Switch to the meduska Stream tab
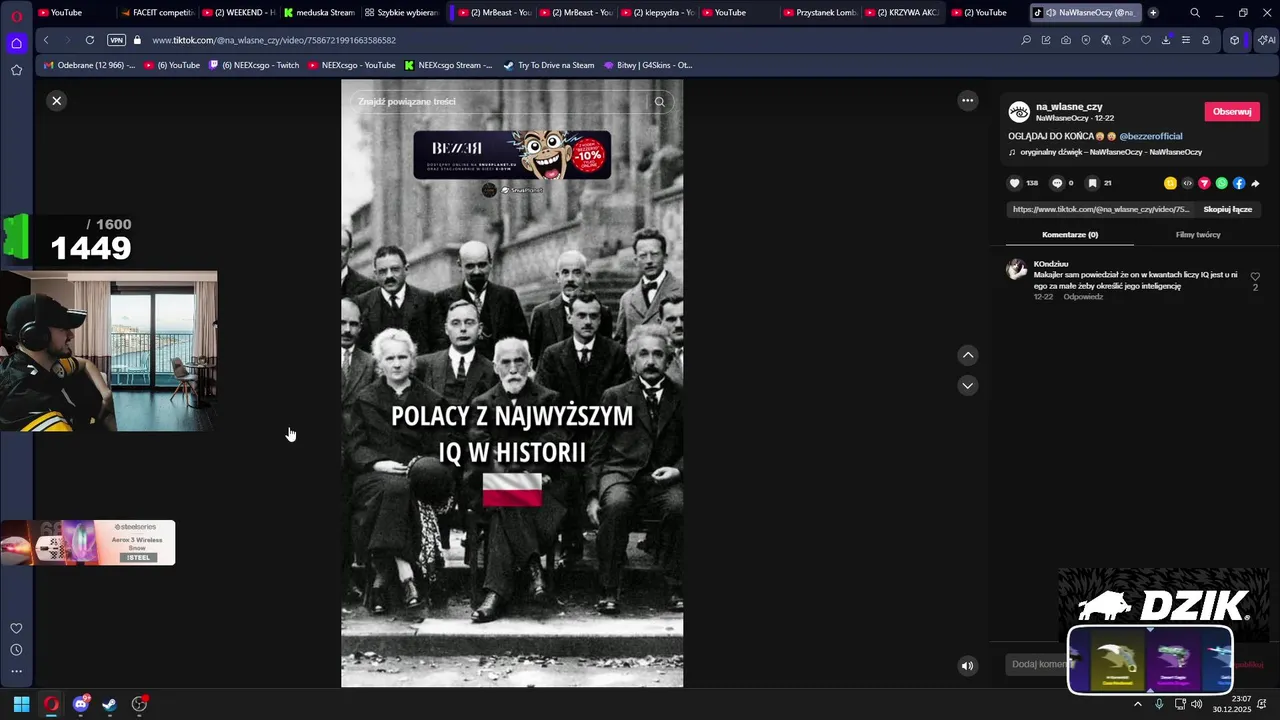 point(319,12)
